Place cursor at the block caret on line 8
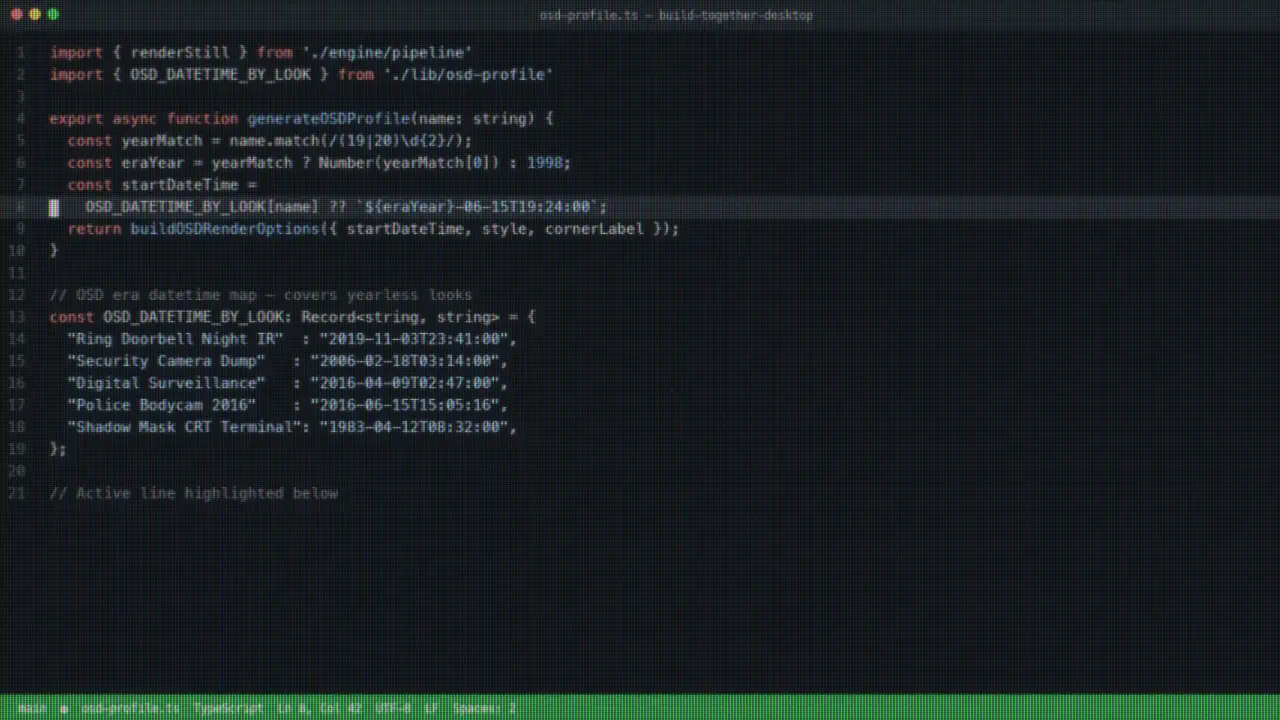1280x720 pixels. coord(54,207)
